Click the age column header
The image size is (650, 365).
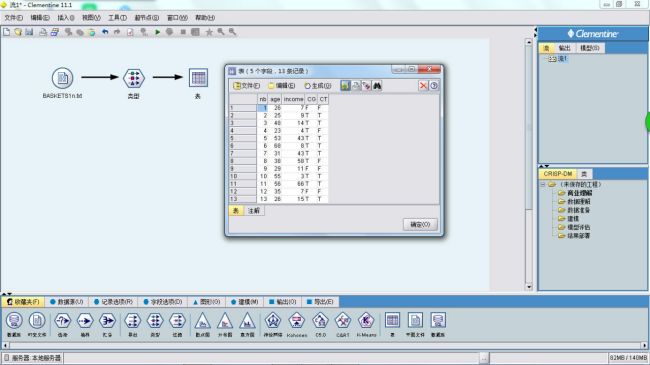click(x=275, y=99)
